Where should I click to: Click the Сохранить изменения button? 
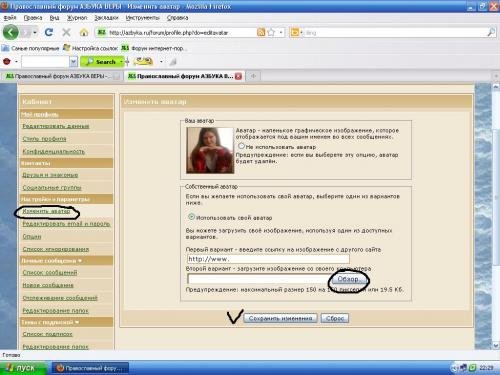coord(280,318)
